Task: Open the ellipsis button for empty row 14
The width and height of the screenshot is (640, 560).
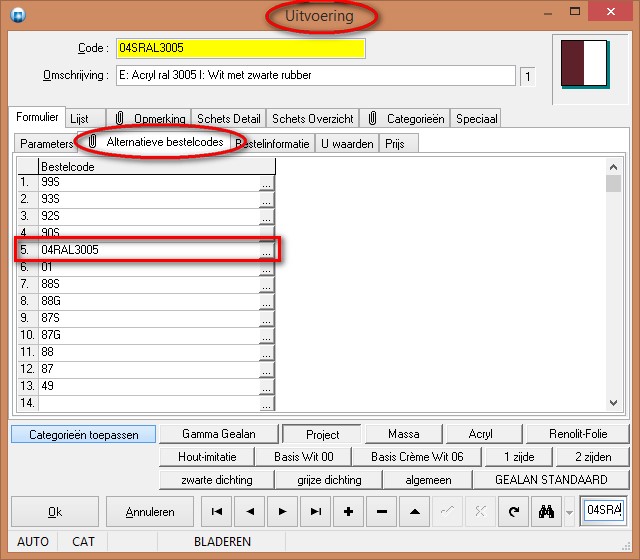Action: tap(267, 404)
